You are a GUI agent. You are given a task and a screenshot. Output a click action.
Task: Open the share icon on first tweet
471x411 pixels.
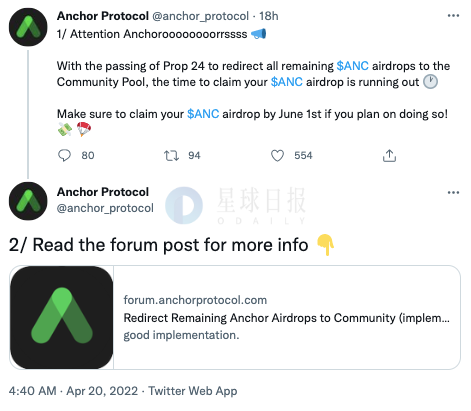pos(389,155)
